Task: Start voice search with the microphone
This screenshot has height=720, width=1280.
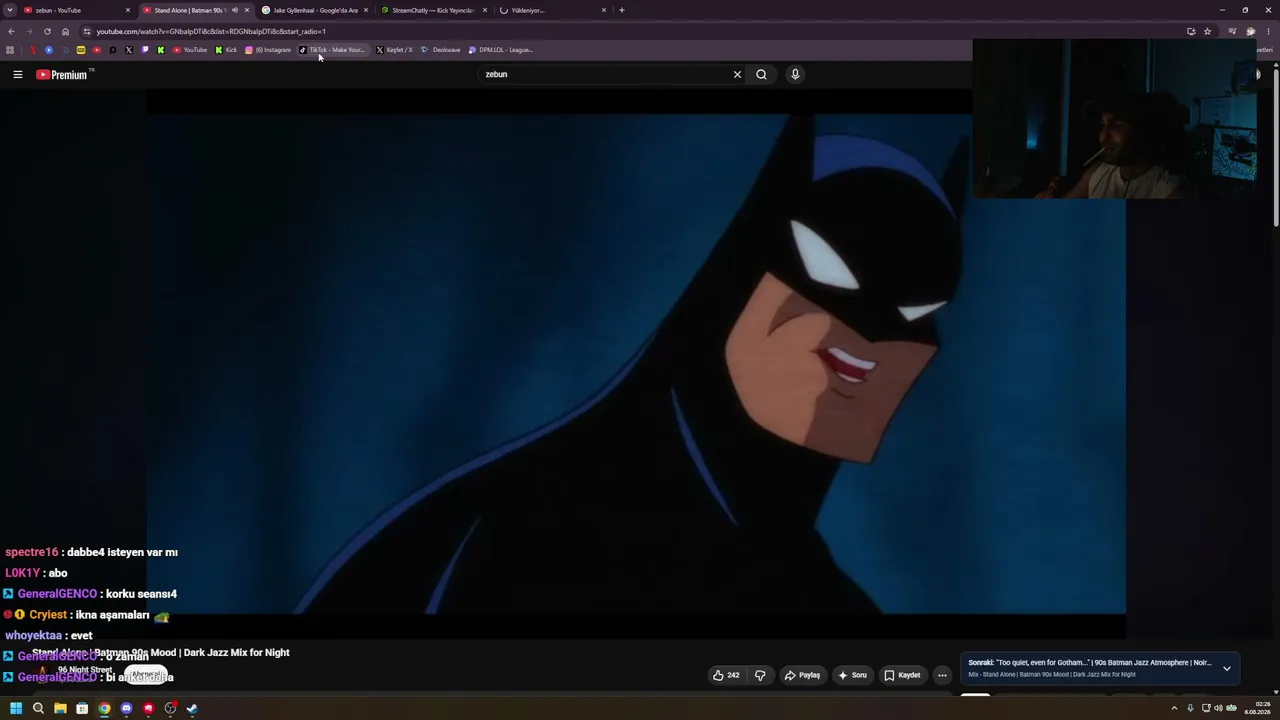Action: (795, 74)
